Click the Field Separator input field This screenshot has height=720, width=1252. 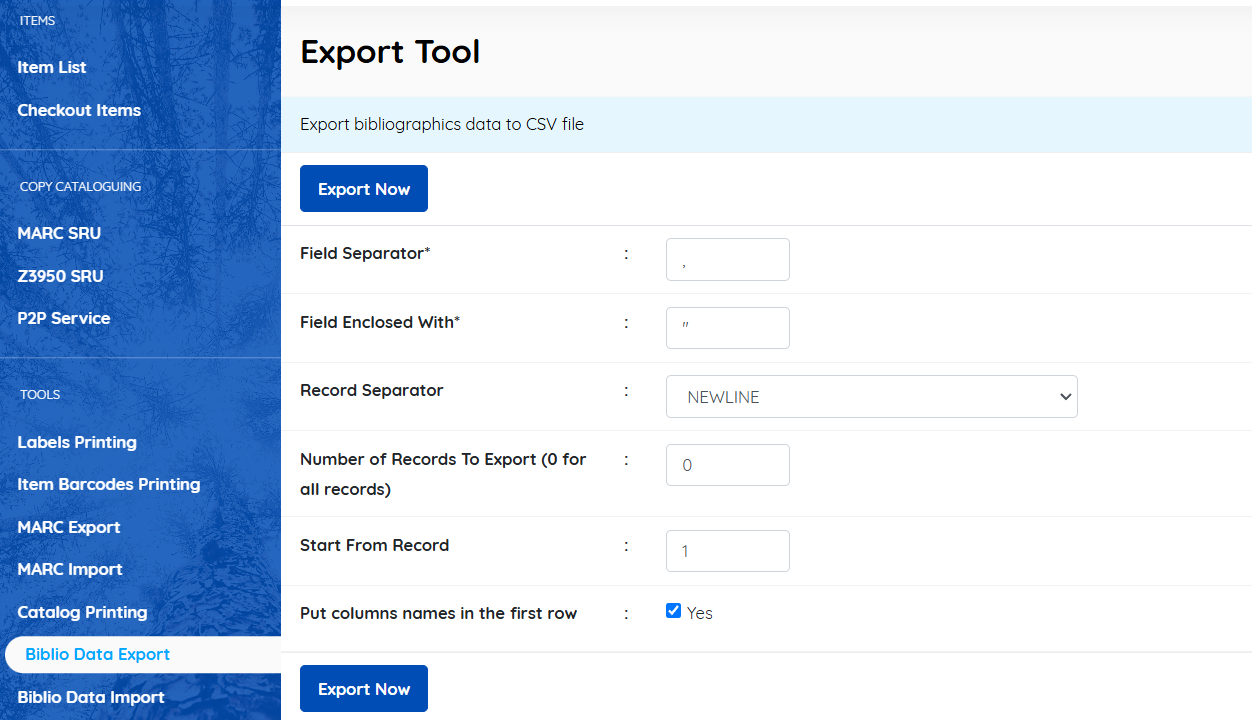coord(727,259)
